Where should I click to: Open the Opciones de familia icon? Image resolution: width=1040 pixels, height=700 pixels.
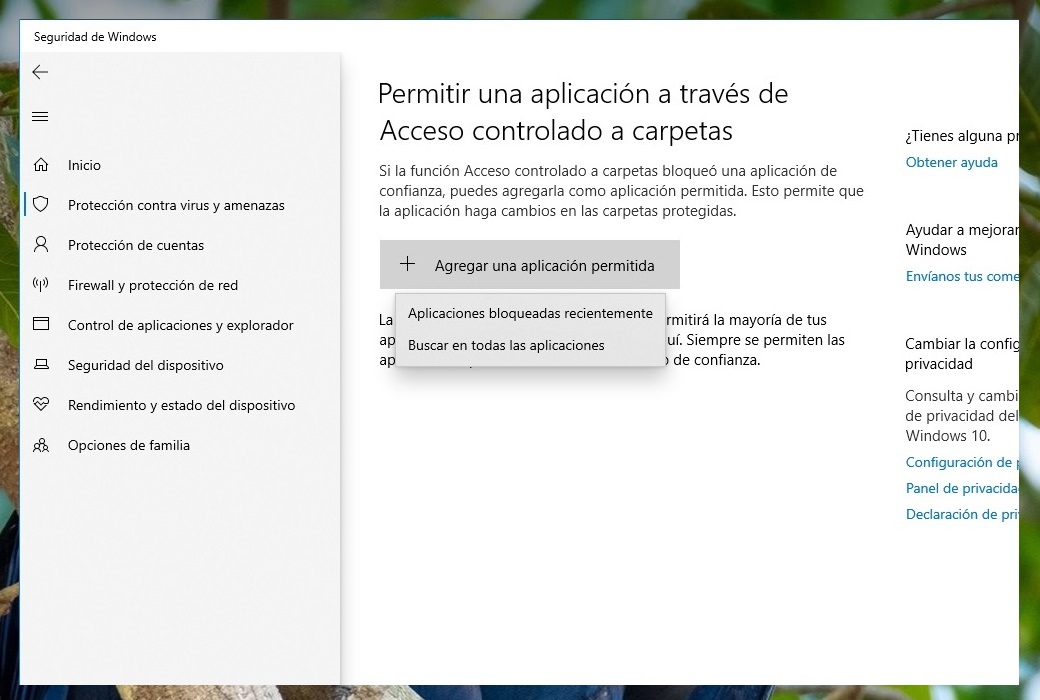[x=40, y=445]
